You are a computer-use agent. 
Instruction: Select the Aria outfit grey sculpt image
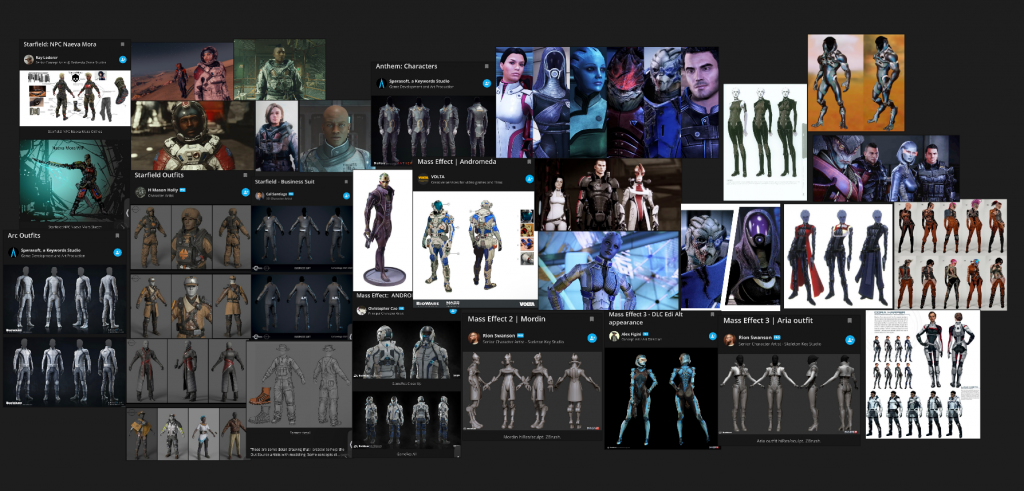(x=789, y=395)
